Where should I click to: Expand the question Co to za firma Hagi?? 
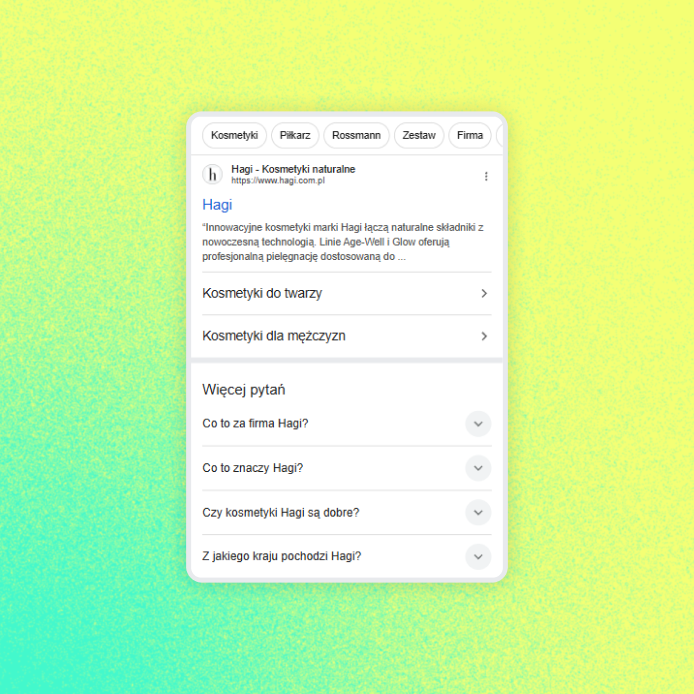point(478,424)
